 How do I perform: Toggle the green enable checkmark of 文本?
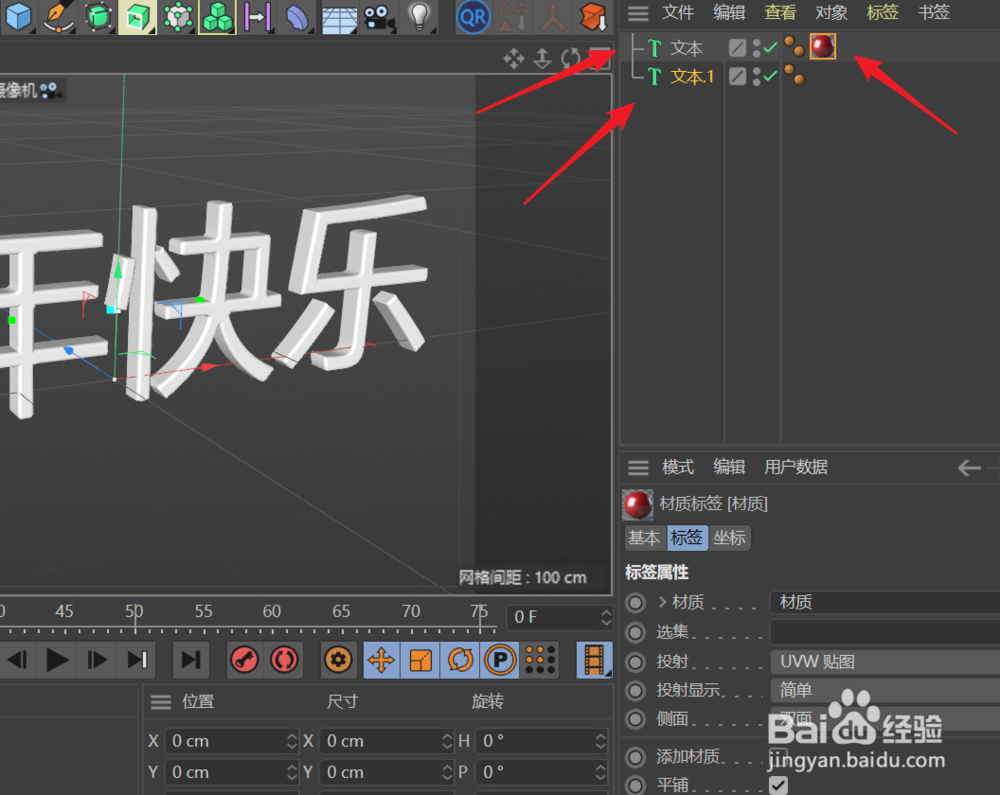click(x=770, y=46)
